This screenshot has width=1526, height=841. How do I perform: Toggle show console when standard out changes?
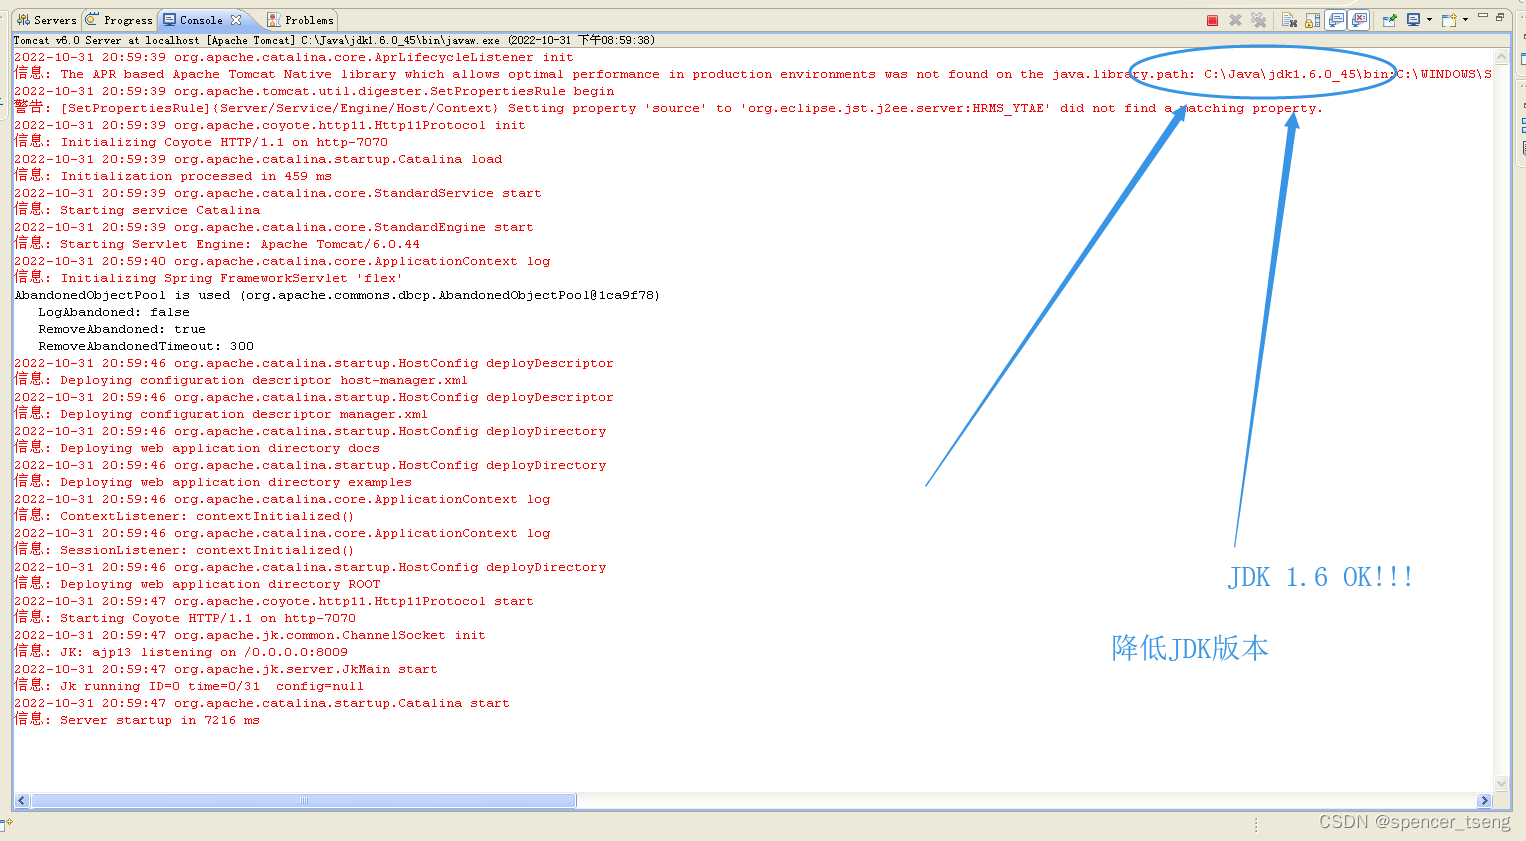[x=1336, y=18]
